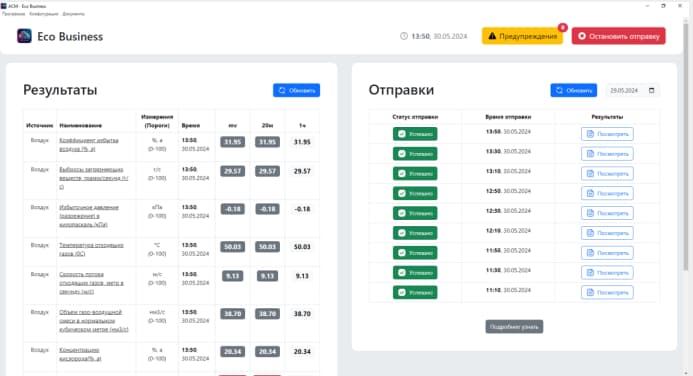
Task: Open the Коэффициент избытка воздуха link
Action: (89, 144)
